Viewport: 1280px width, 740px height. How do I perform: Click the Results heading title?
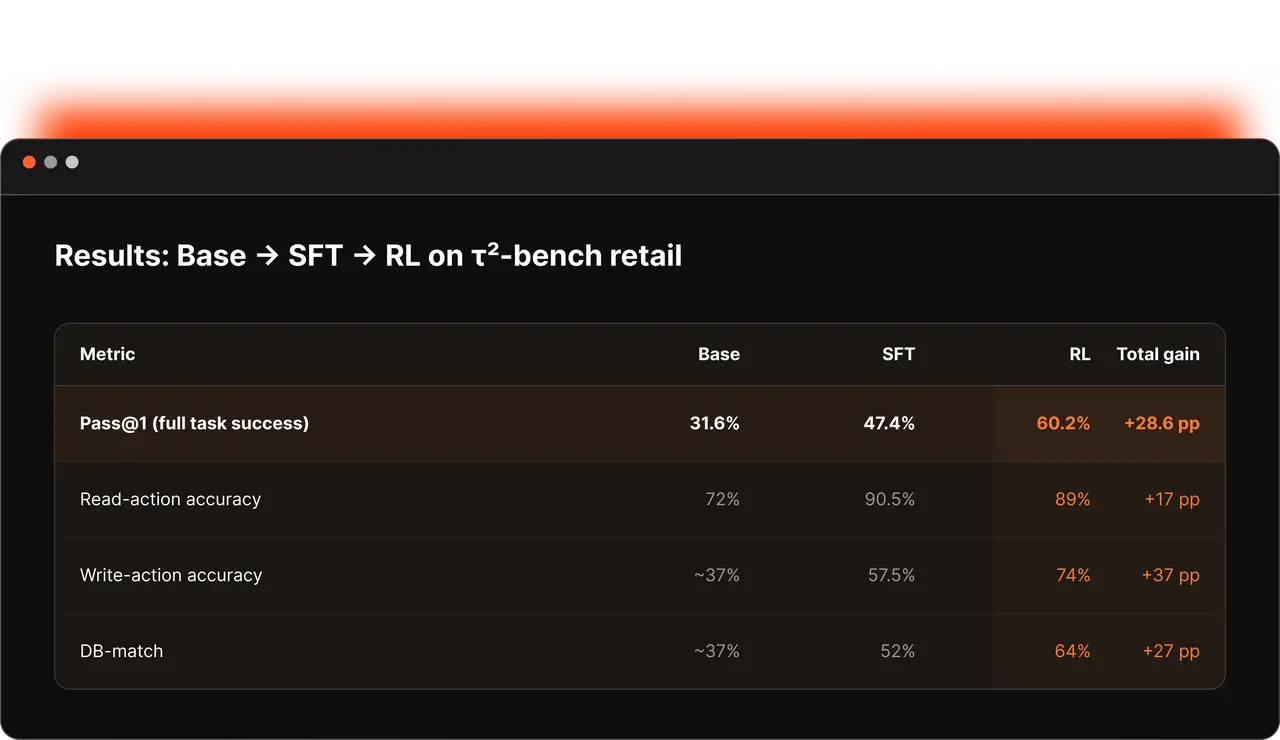[368, 256]
